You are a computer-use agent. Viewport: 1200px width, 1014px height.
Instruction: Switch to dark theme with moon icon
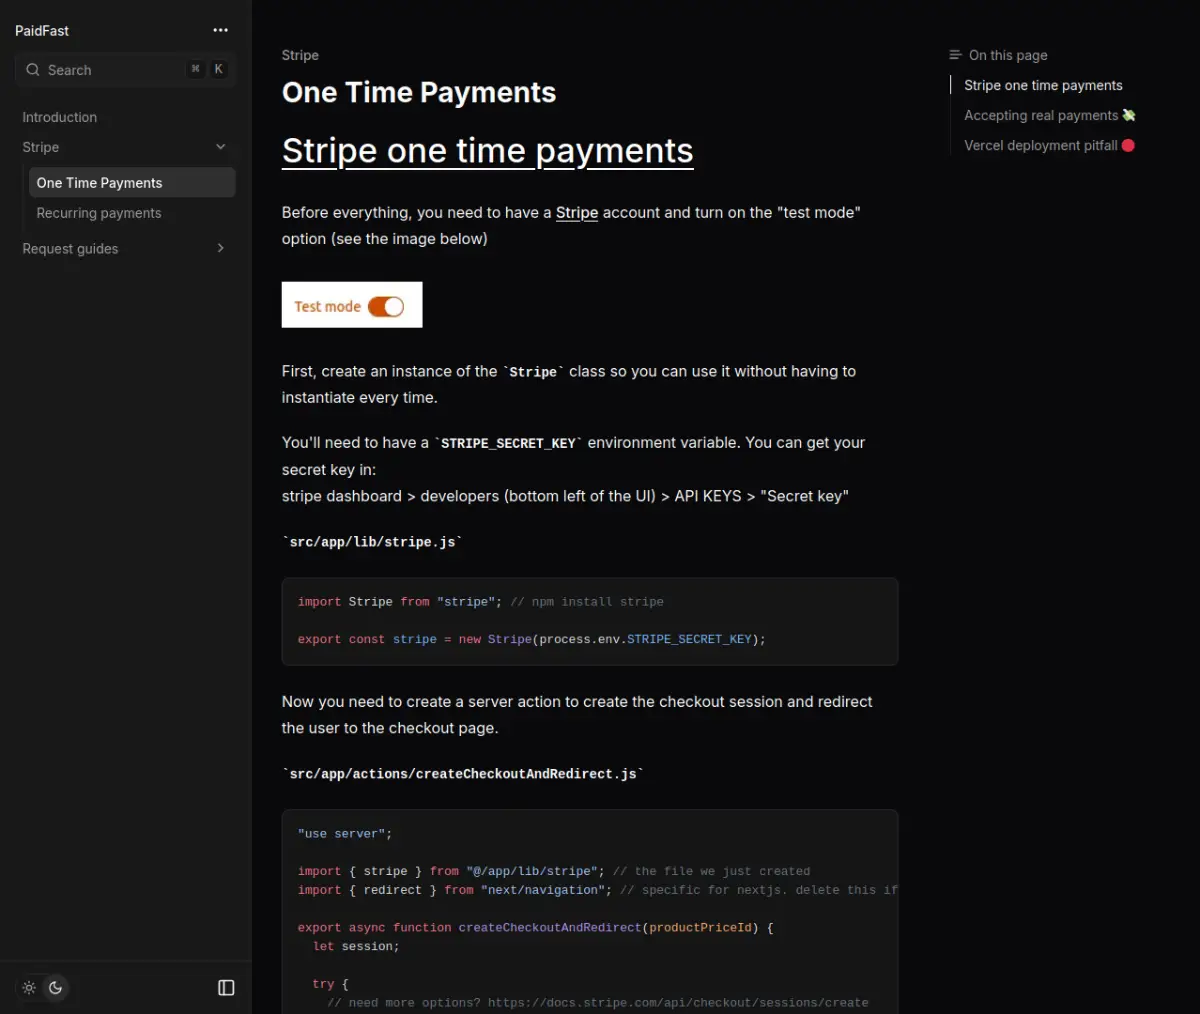point(56,988)
